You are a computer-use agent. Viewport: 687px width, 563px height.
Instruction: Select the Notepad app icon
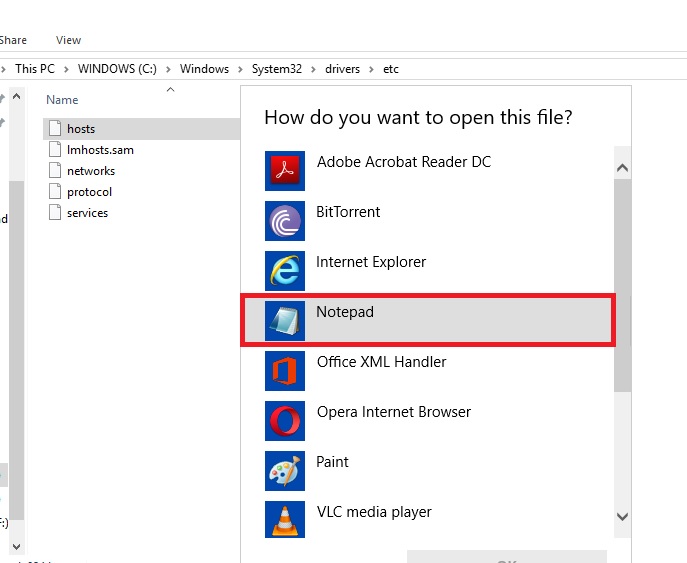point(285,321)
